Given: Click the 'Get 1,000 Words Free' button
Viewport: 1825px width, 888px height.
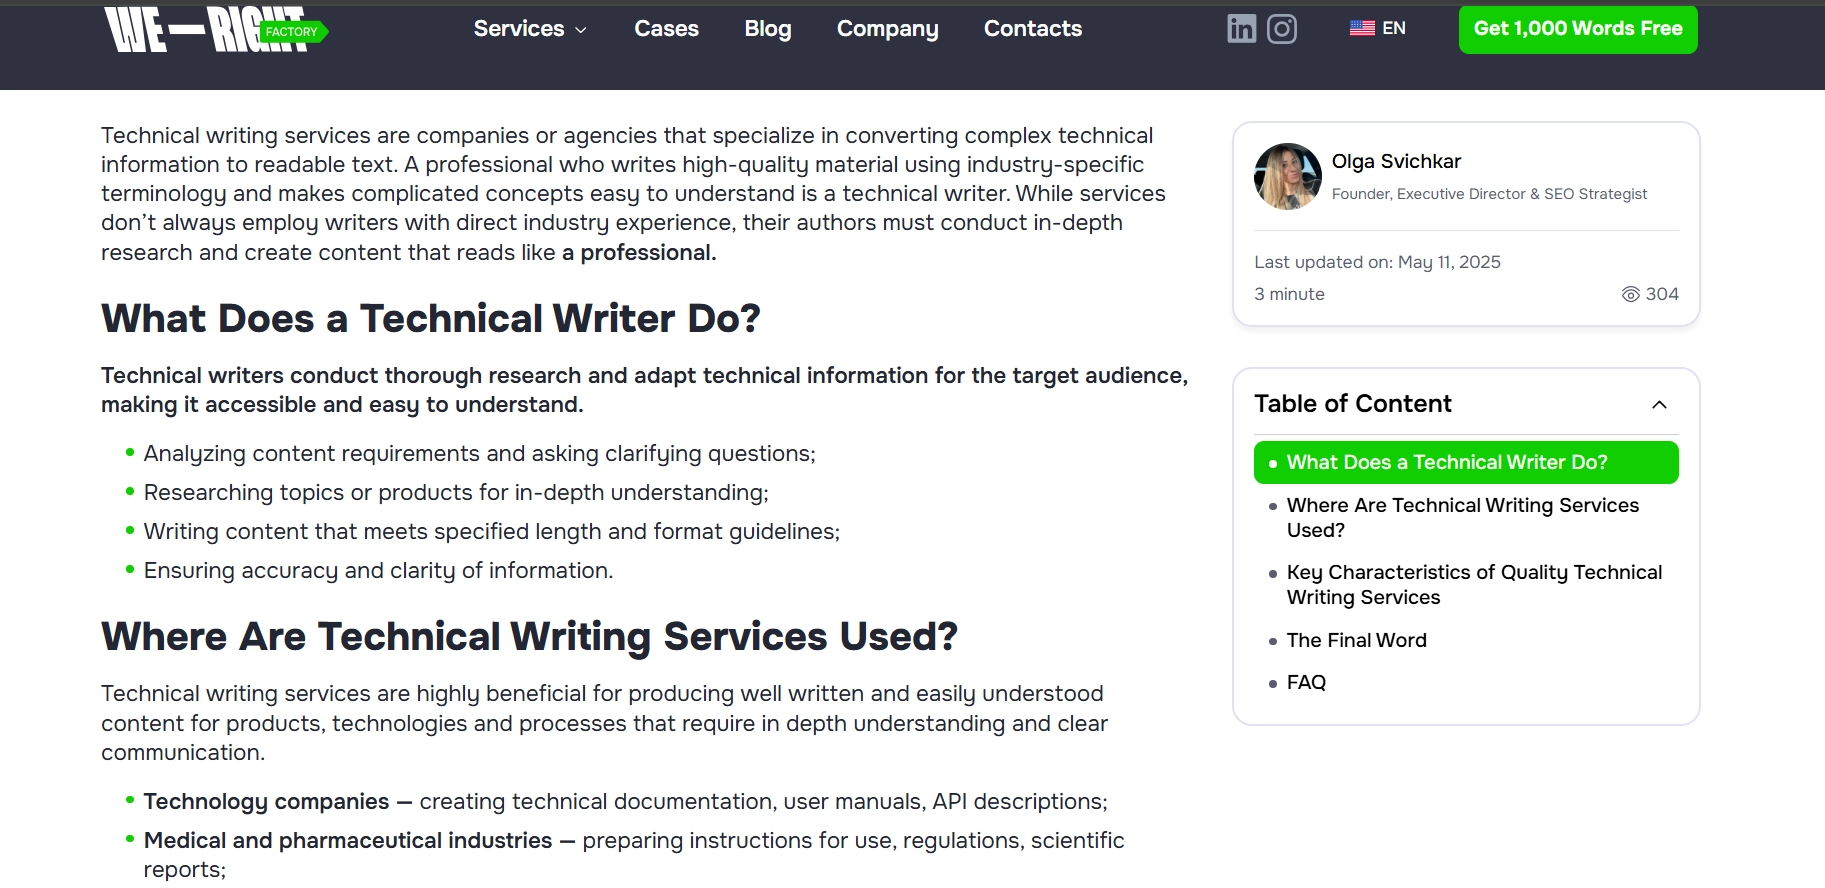Looking at the screenshot, I should 1577,29.
